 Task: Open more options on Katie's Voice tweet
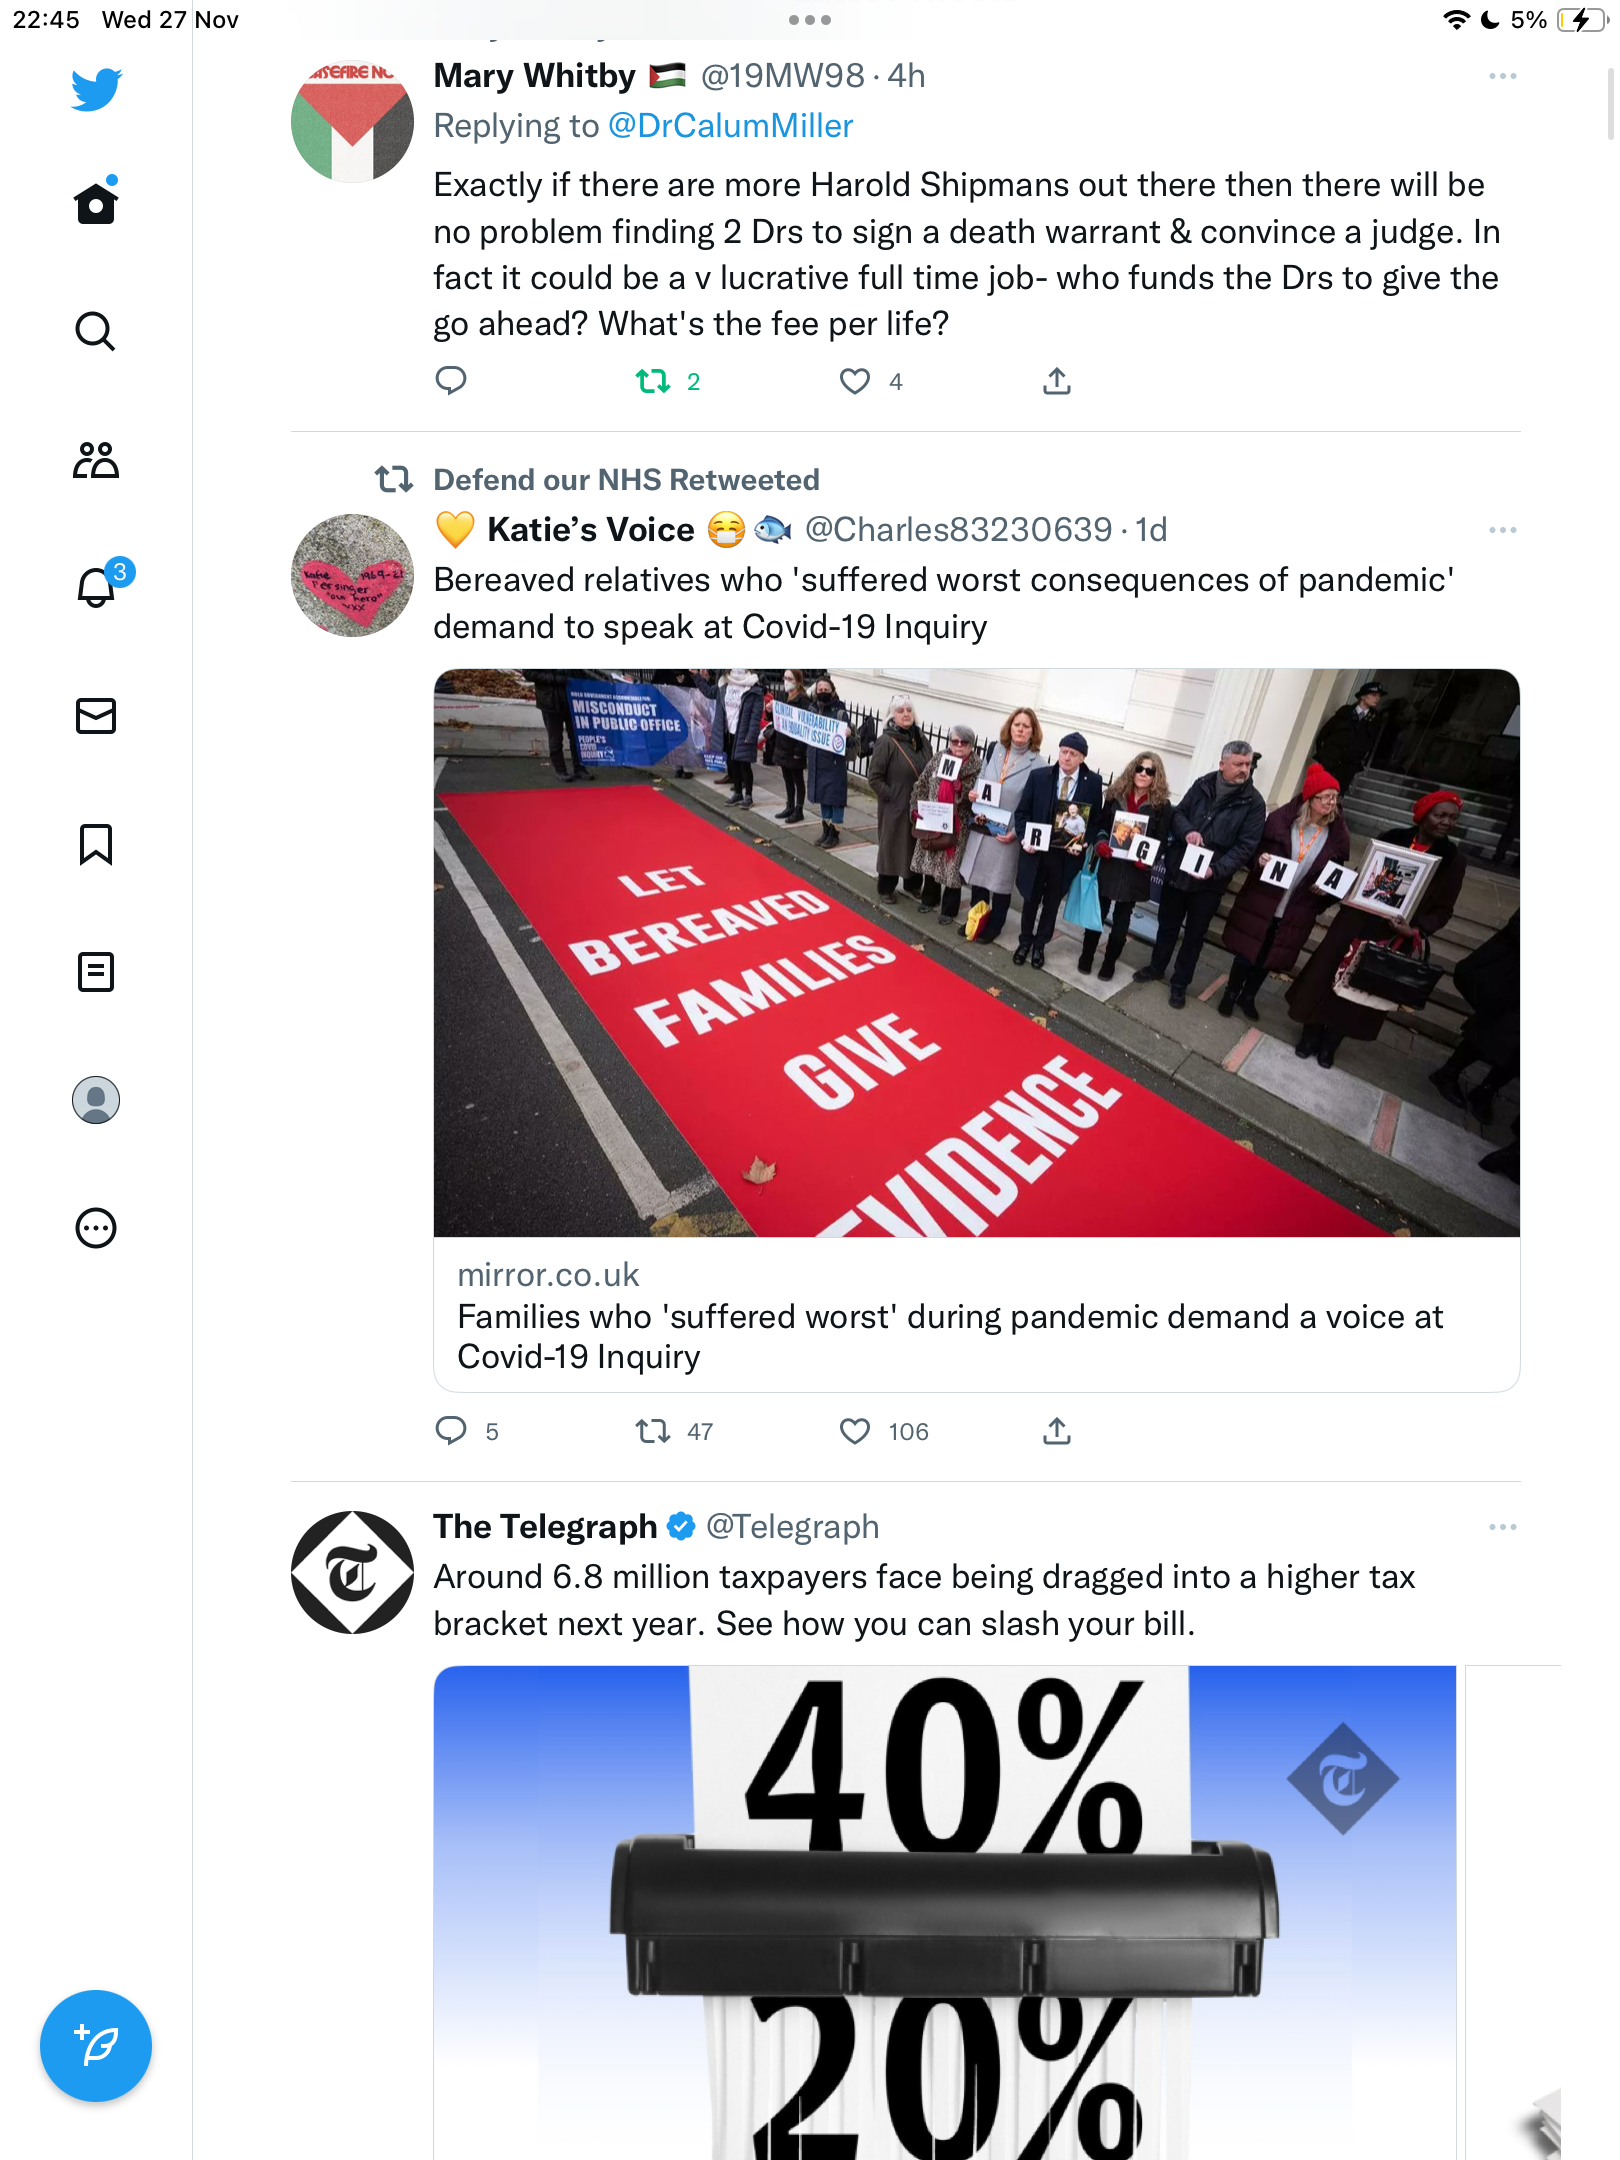point(1502,530)
